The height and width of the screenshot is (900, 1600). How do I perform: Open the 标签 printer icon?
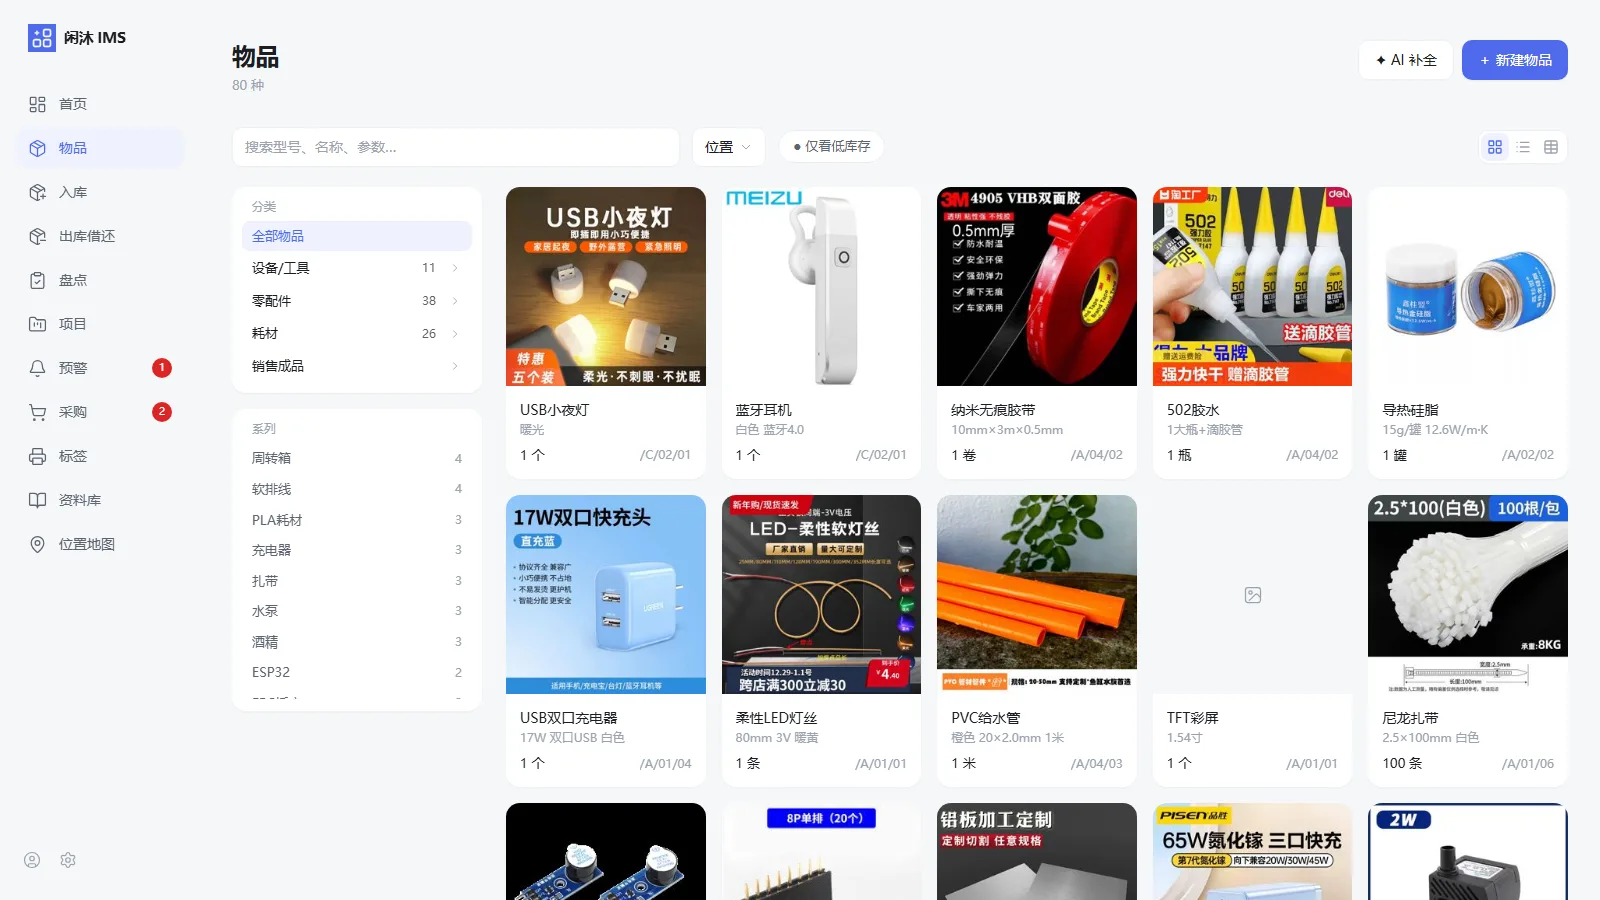[x=37, y=456]
